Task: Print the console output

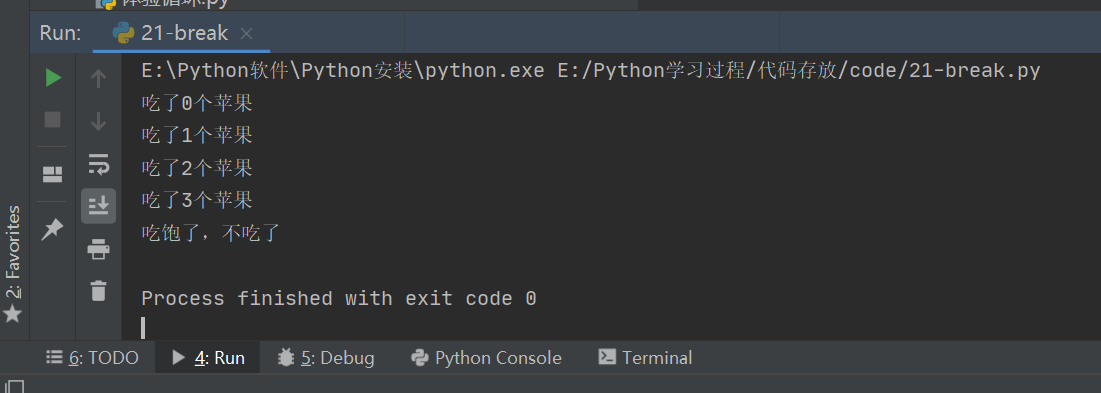Action: (x=98, y=248)
